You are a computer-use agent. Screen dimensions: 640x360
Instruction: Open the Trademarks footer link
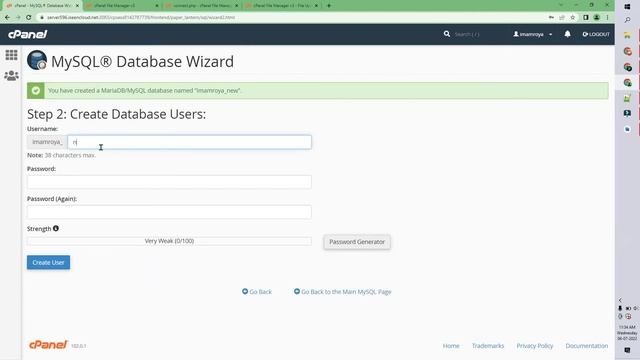pyautogui.click(x=488, y=346)
